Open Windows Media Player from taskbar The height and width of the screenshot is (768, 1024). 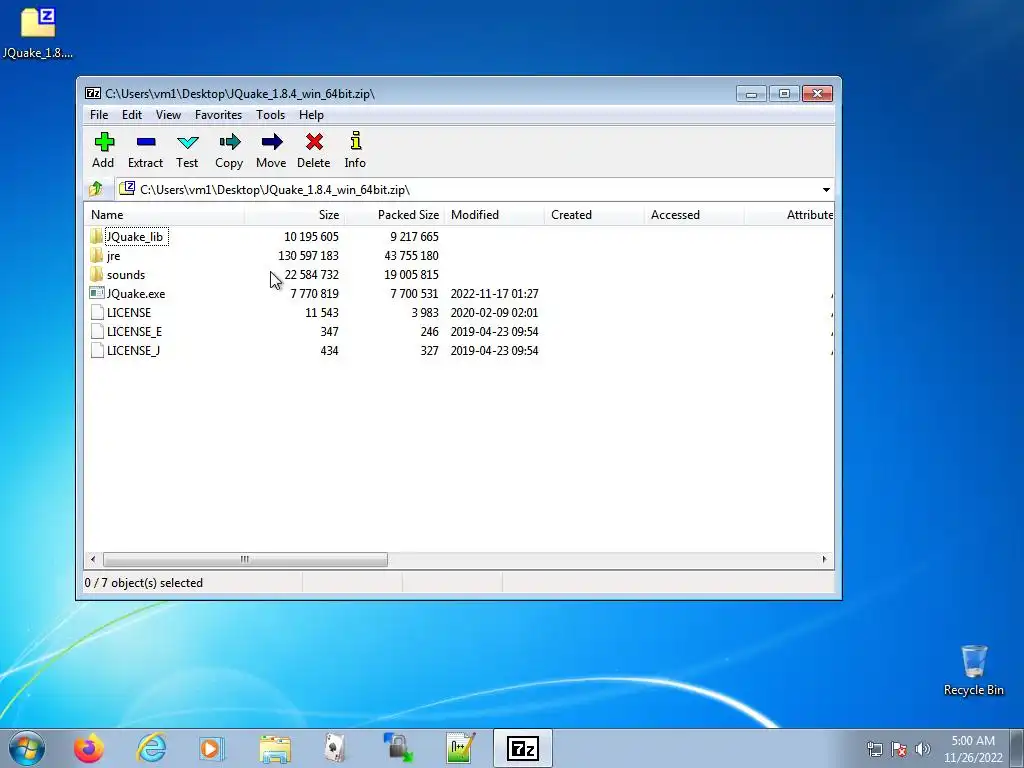point(212,748)
